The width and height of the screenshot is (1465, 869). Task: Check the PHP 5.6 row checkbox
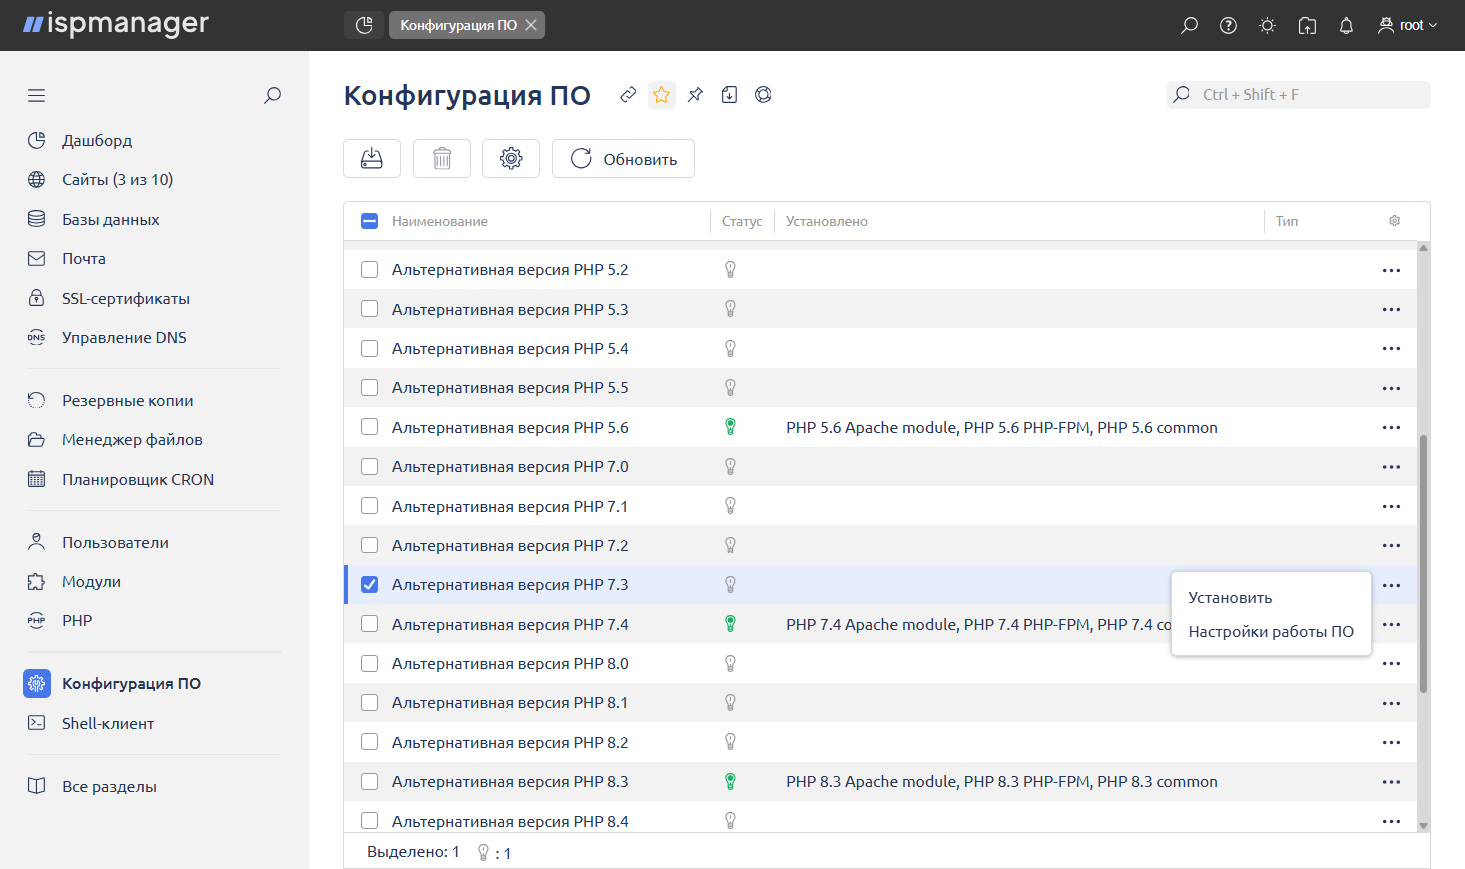(370, 427)
